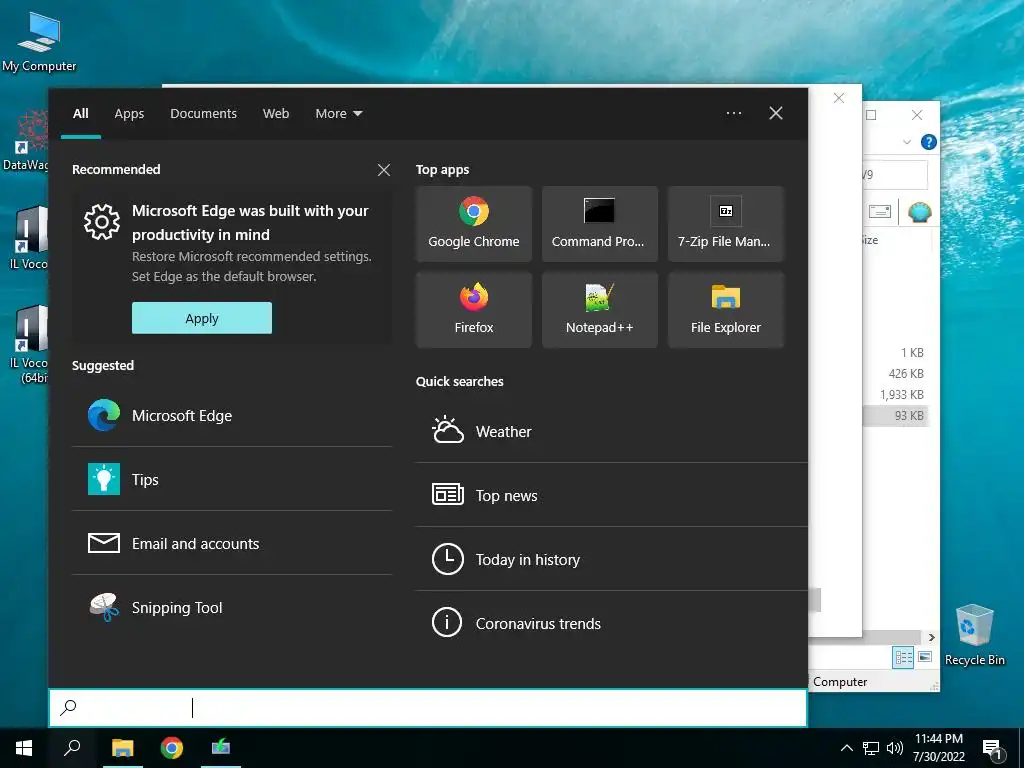Click Apply to restore Edge settings
Viewport: 1024px width, 768px height.
(x=202, y=318)
